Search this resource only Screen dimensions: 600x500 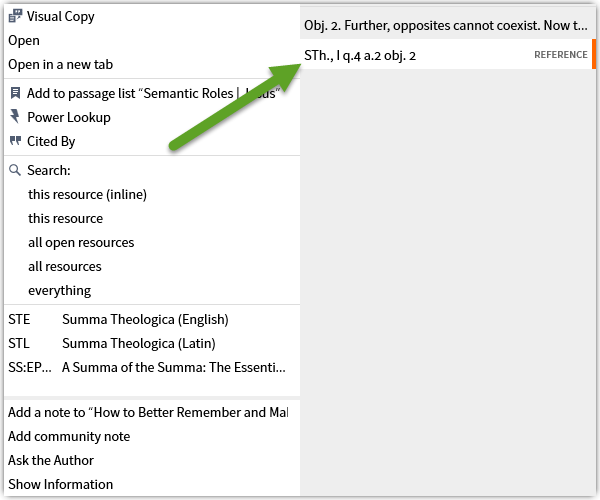click(65, 219)
